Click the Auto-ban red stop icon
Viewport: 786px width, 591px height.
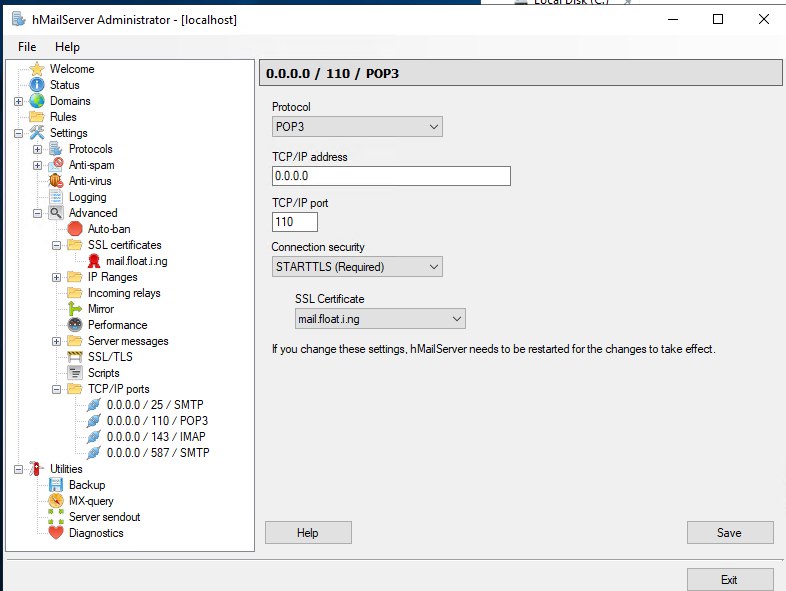click(75, 229)
